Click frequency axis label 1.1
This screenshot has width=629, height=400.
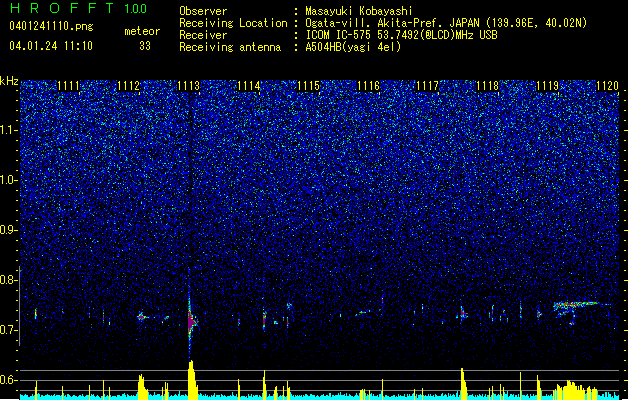click(x=9, y=130)
